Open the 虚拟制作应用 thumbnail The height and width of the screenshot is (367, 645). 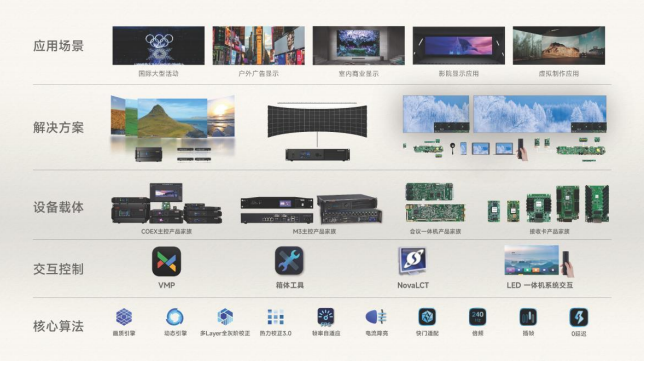pos(559,46)
